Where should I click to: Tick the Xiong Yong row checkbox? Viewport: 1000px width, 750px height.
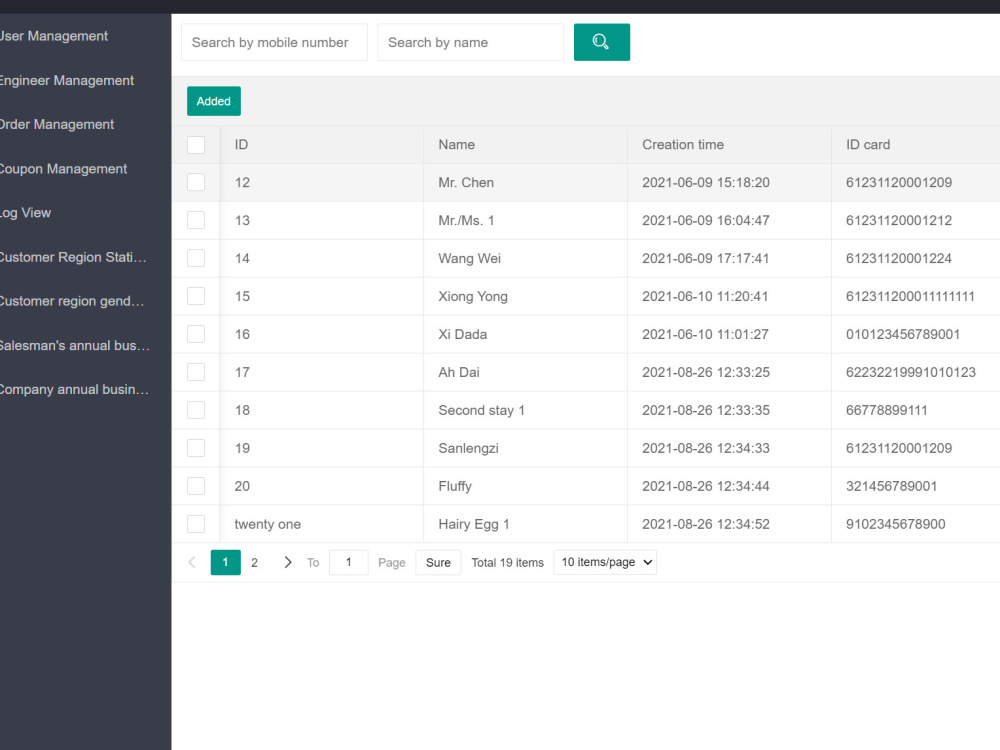tap(196, 296)
